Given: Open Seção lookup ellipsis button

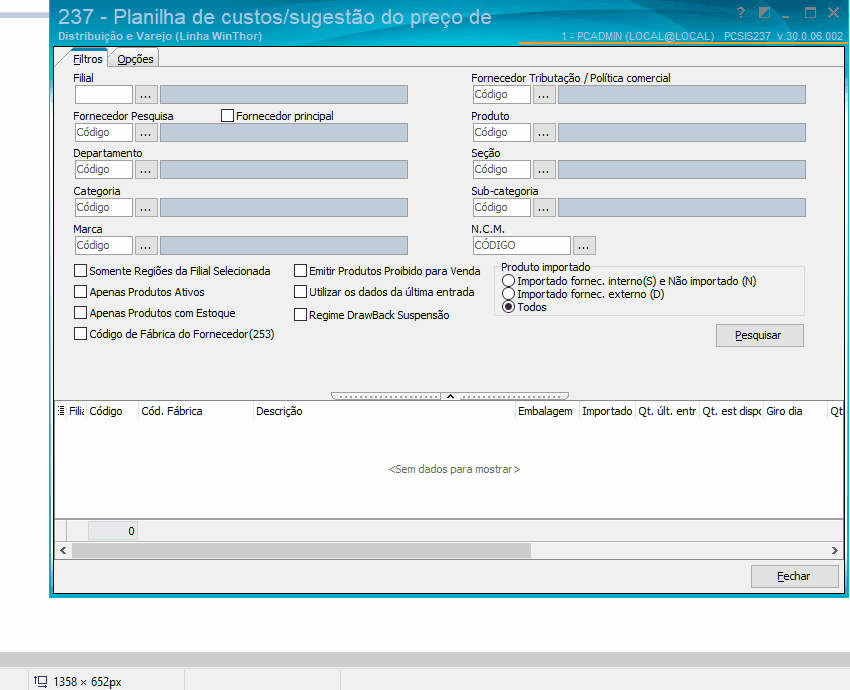Looking at the screenshot, I should (x=544, y=170).
